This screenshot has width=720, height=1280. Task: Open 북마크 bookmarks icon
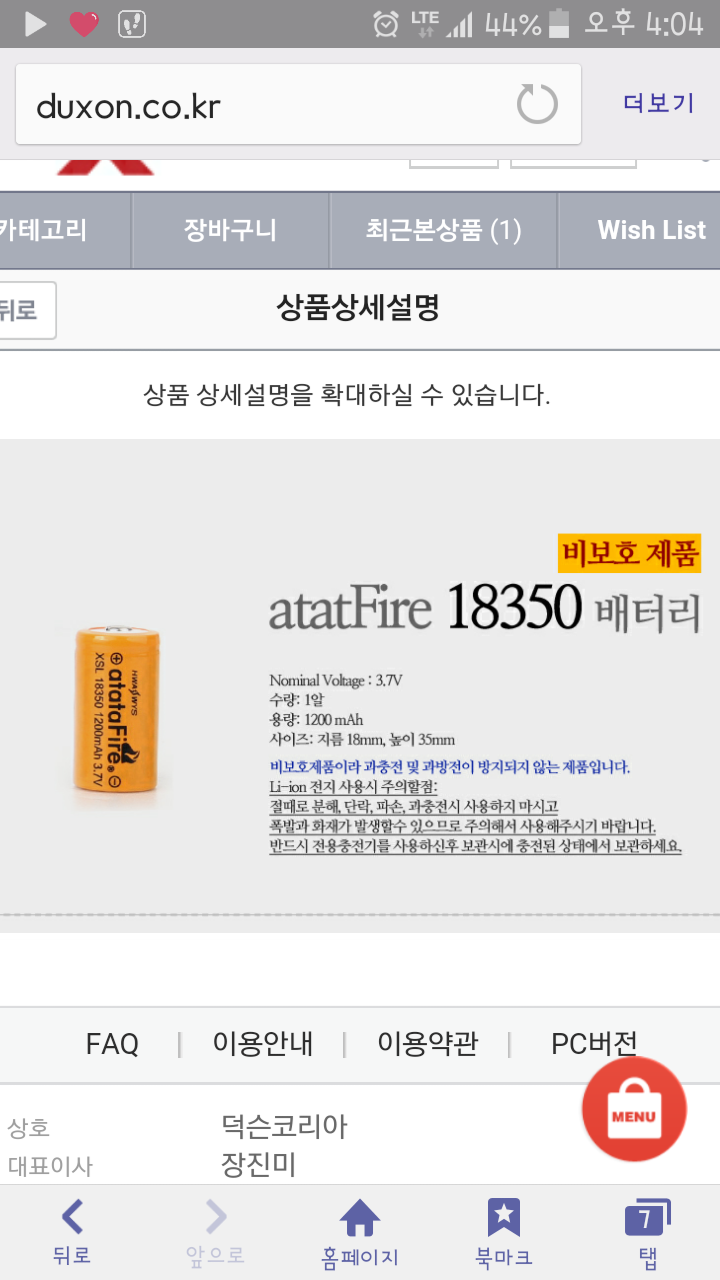coord(503,1232)
